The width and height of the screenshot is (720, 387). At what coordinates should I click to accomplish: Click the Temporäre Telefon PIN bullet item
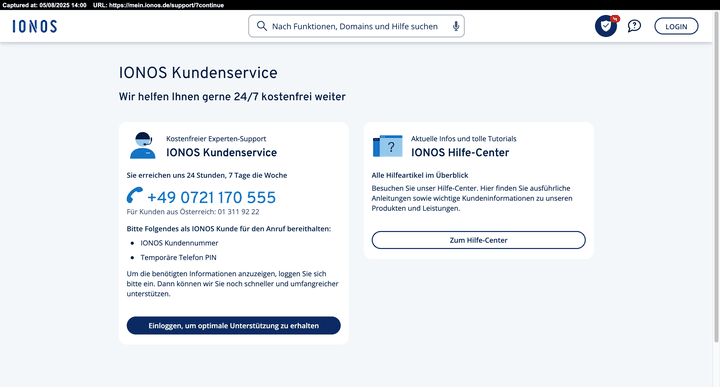pos(179,258)
